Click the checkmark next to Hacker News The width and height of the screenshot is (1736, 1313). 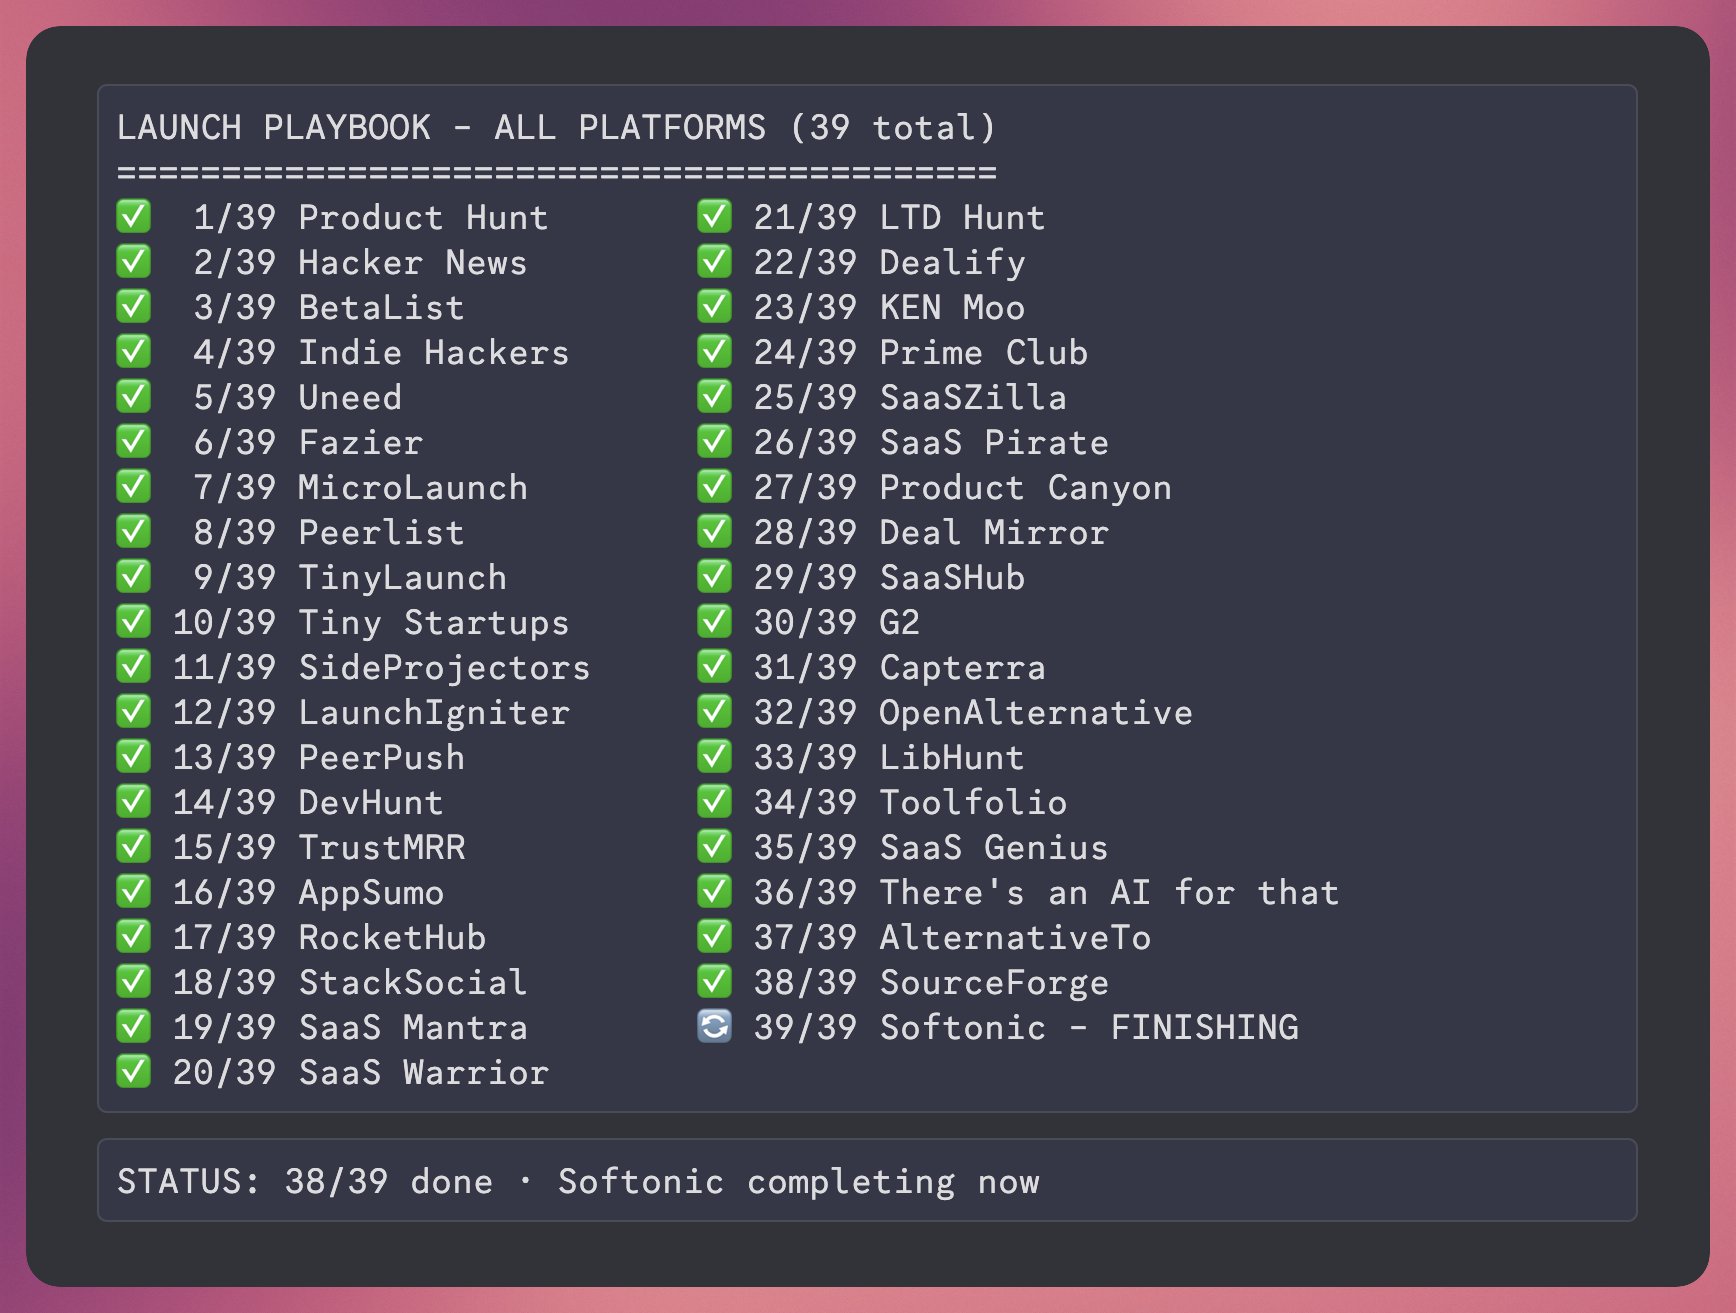tap(134, 261)
